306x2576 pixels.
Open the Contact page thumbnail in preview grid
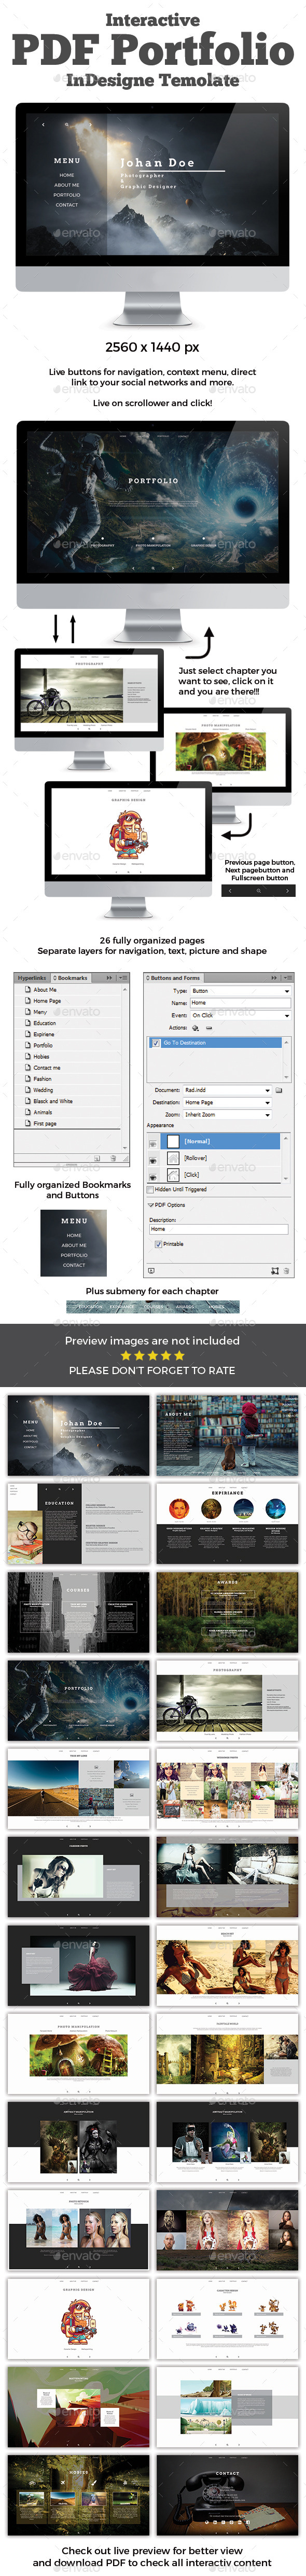point(227,2494)
